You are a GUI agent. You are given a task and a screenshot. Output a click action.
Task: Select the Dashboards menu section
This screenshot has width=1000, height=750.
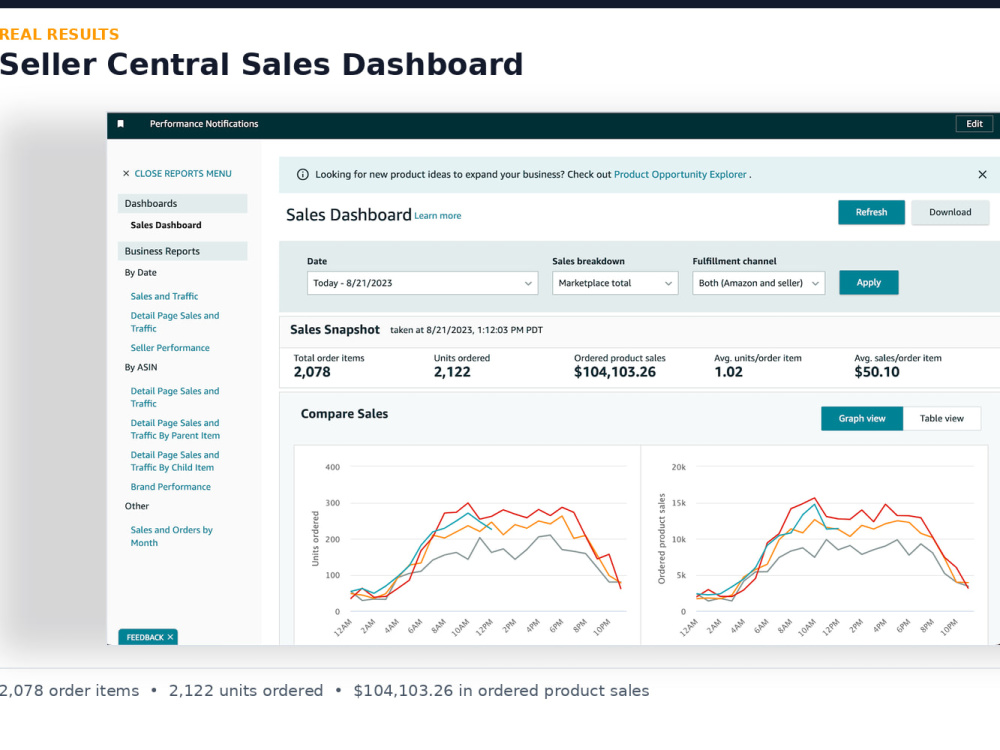click(x=182, y=203)
